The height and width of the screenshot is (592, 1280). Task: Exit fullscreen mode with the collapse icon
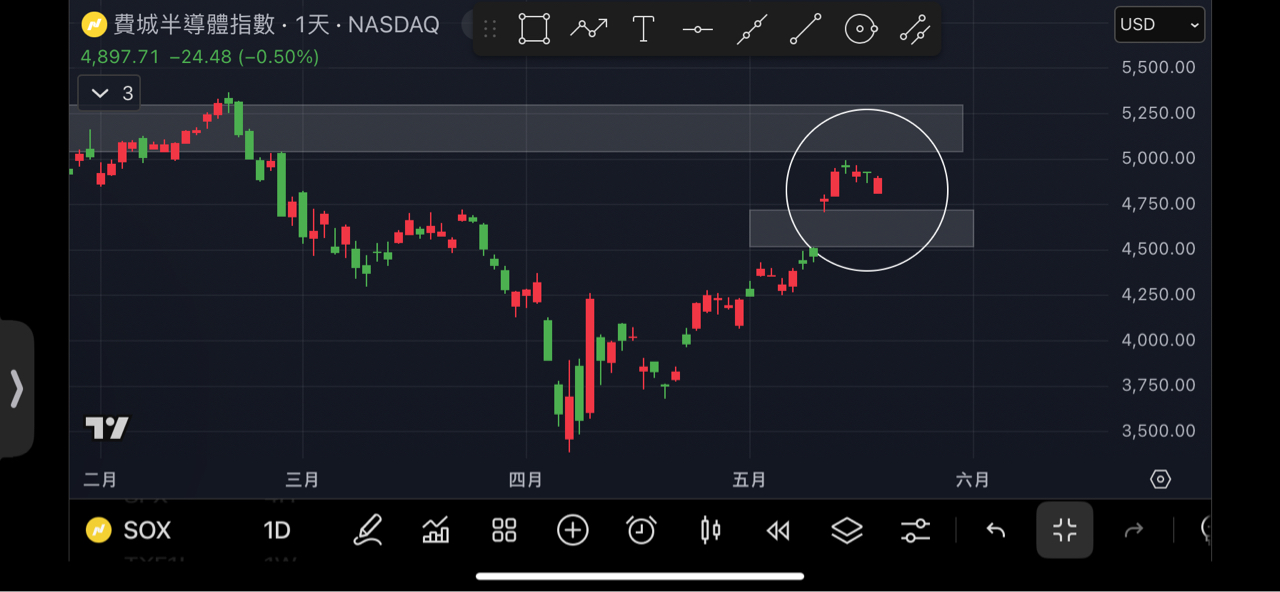(1065, 530)
